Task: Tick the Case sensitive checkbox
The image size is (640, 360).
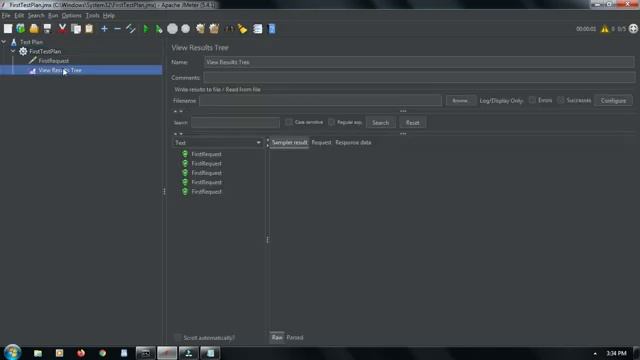Action: coord(289,122)
